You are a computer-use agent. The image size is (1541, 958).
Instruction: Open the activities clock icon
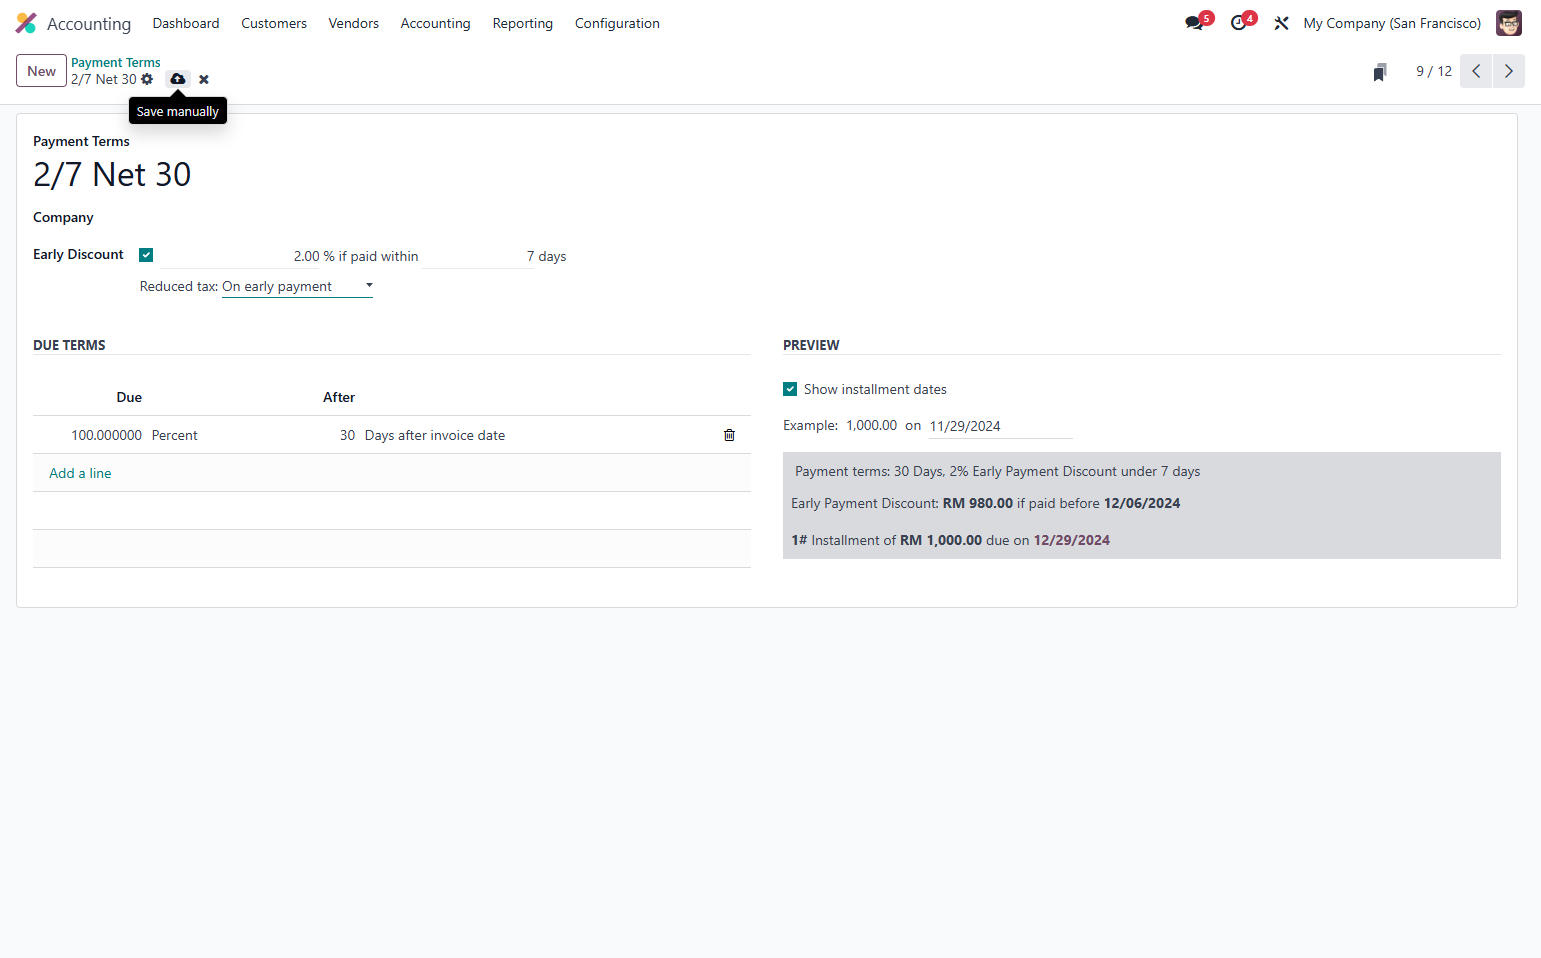1241,23
